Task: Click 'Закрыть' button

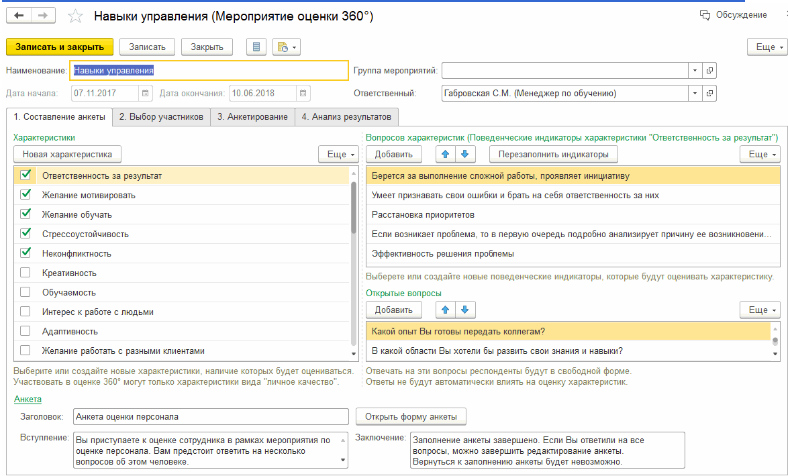Action: coord(207,47)
